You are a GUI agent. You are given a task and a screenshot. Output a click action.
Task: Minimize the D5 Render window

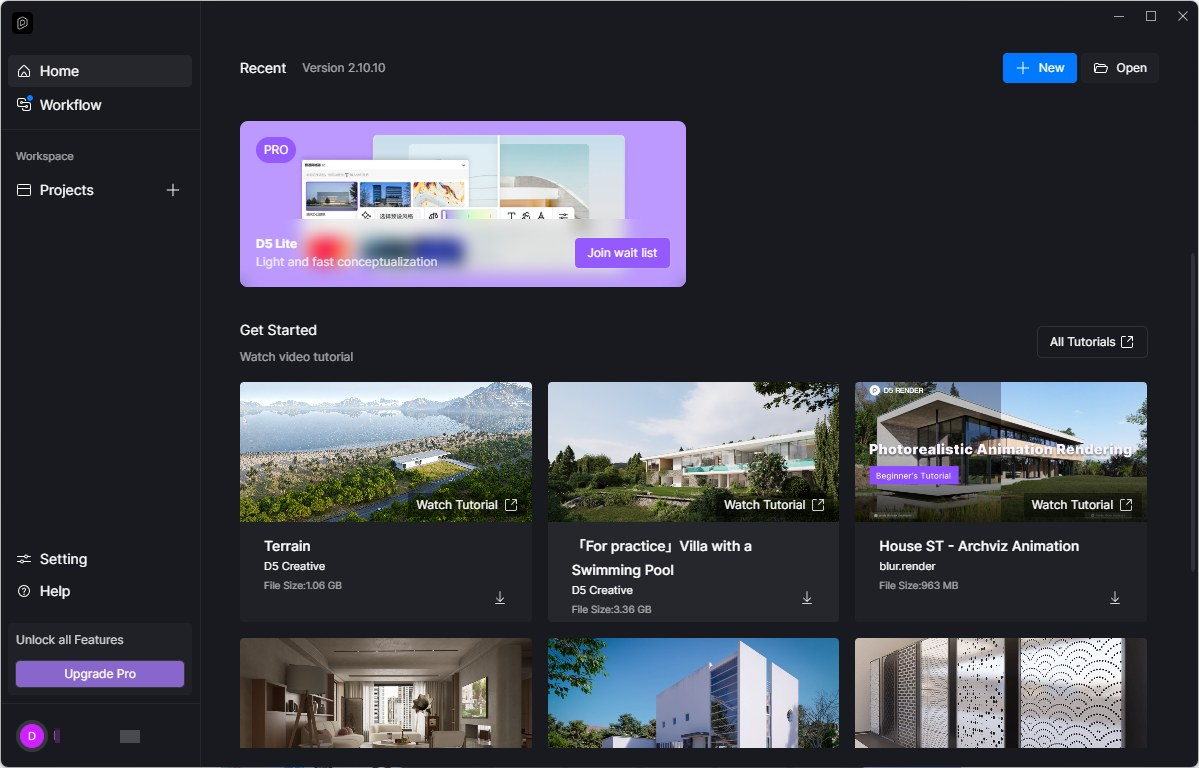[1119, 16]
